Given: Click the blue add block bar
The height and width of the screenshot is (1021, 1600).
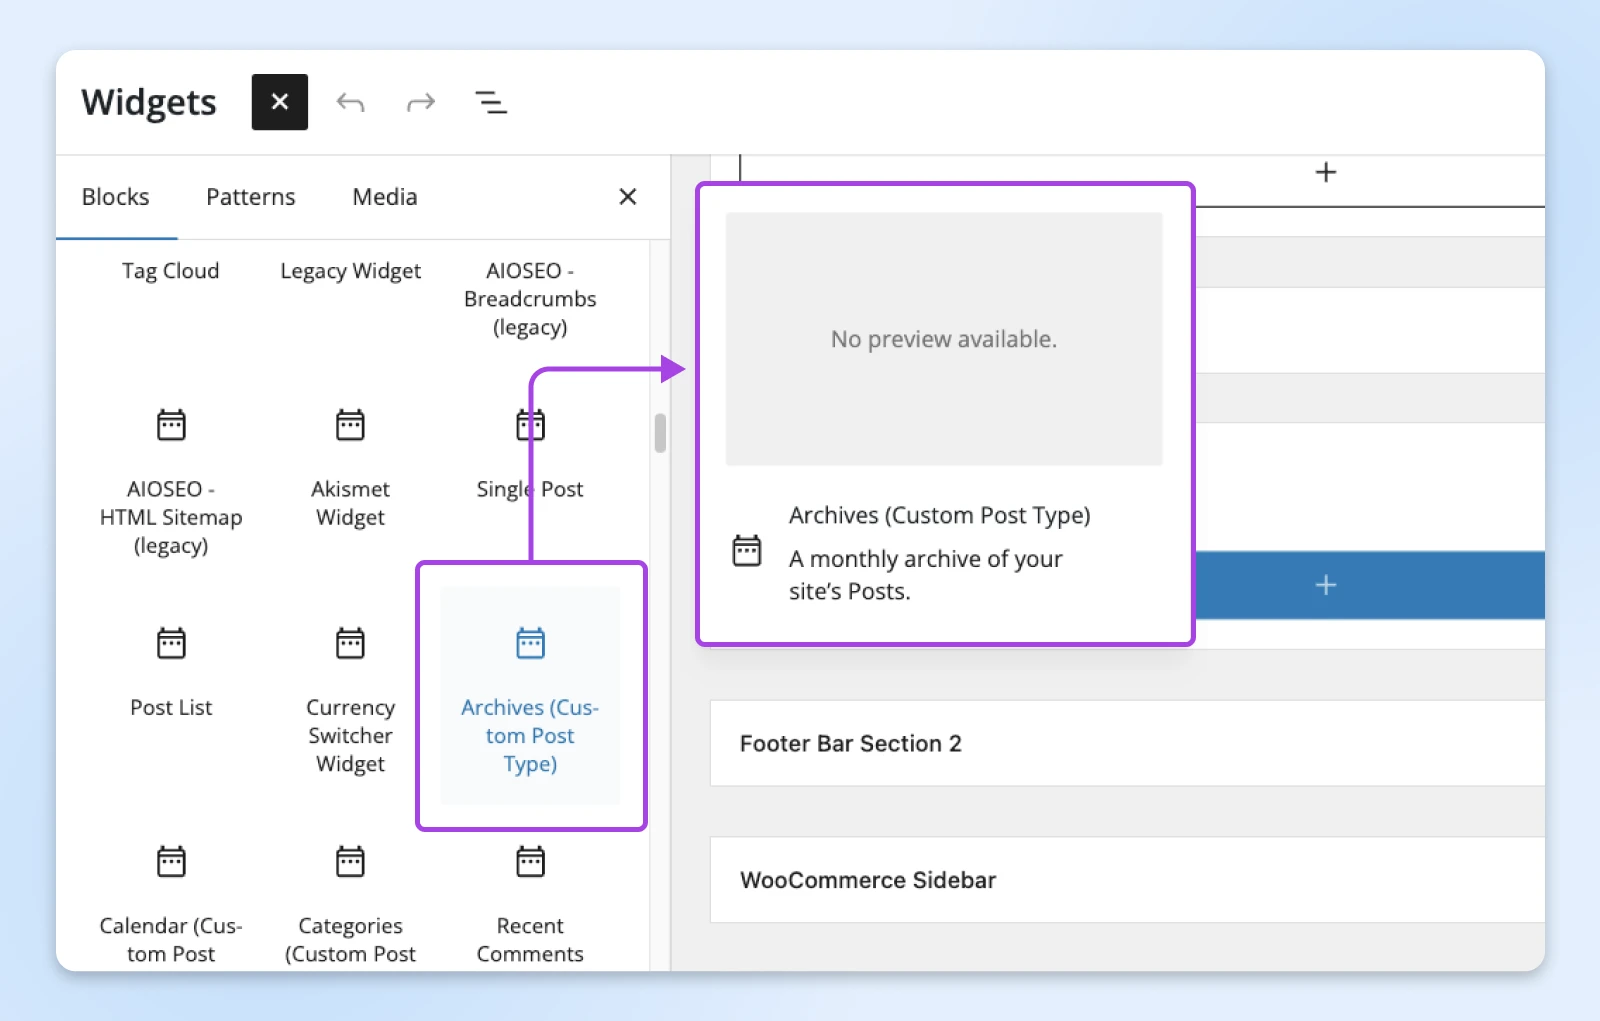Looking at the screenshot, I should click(x=1370, y=585).
